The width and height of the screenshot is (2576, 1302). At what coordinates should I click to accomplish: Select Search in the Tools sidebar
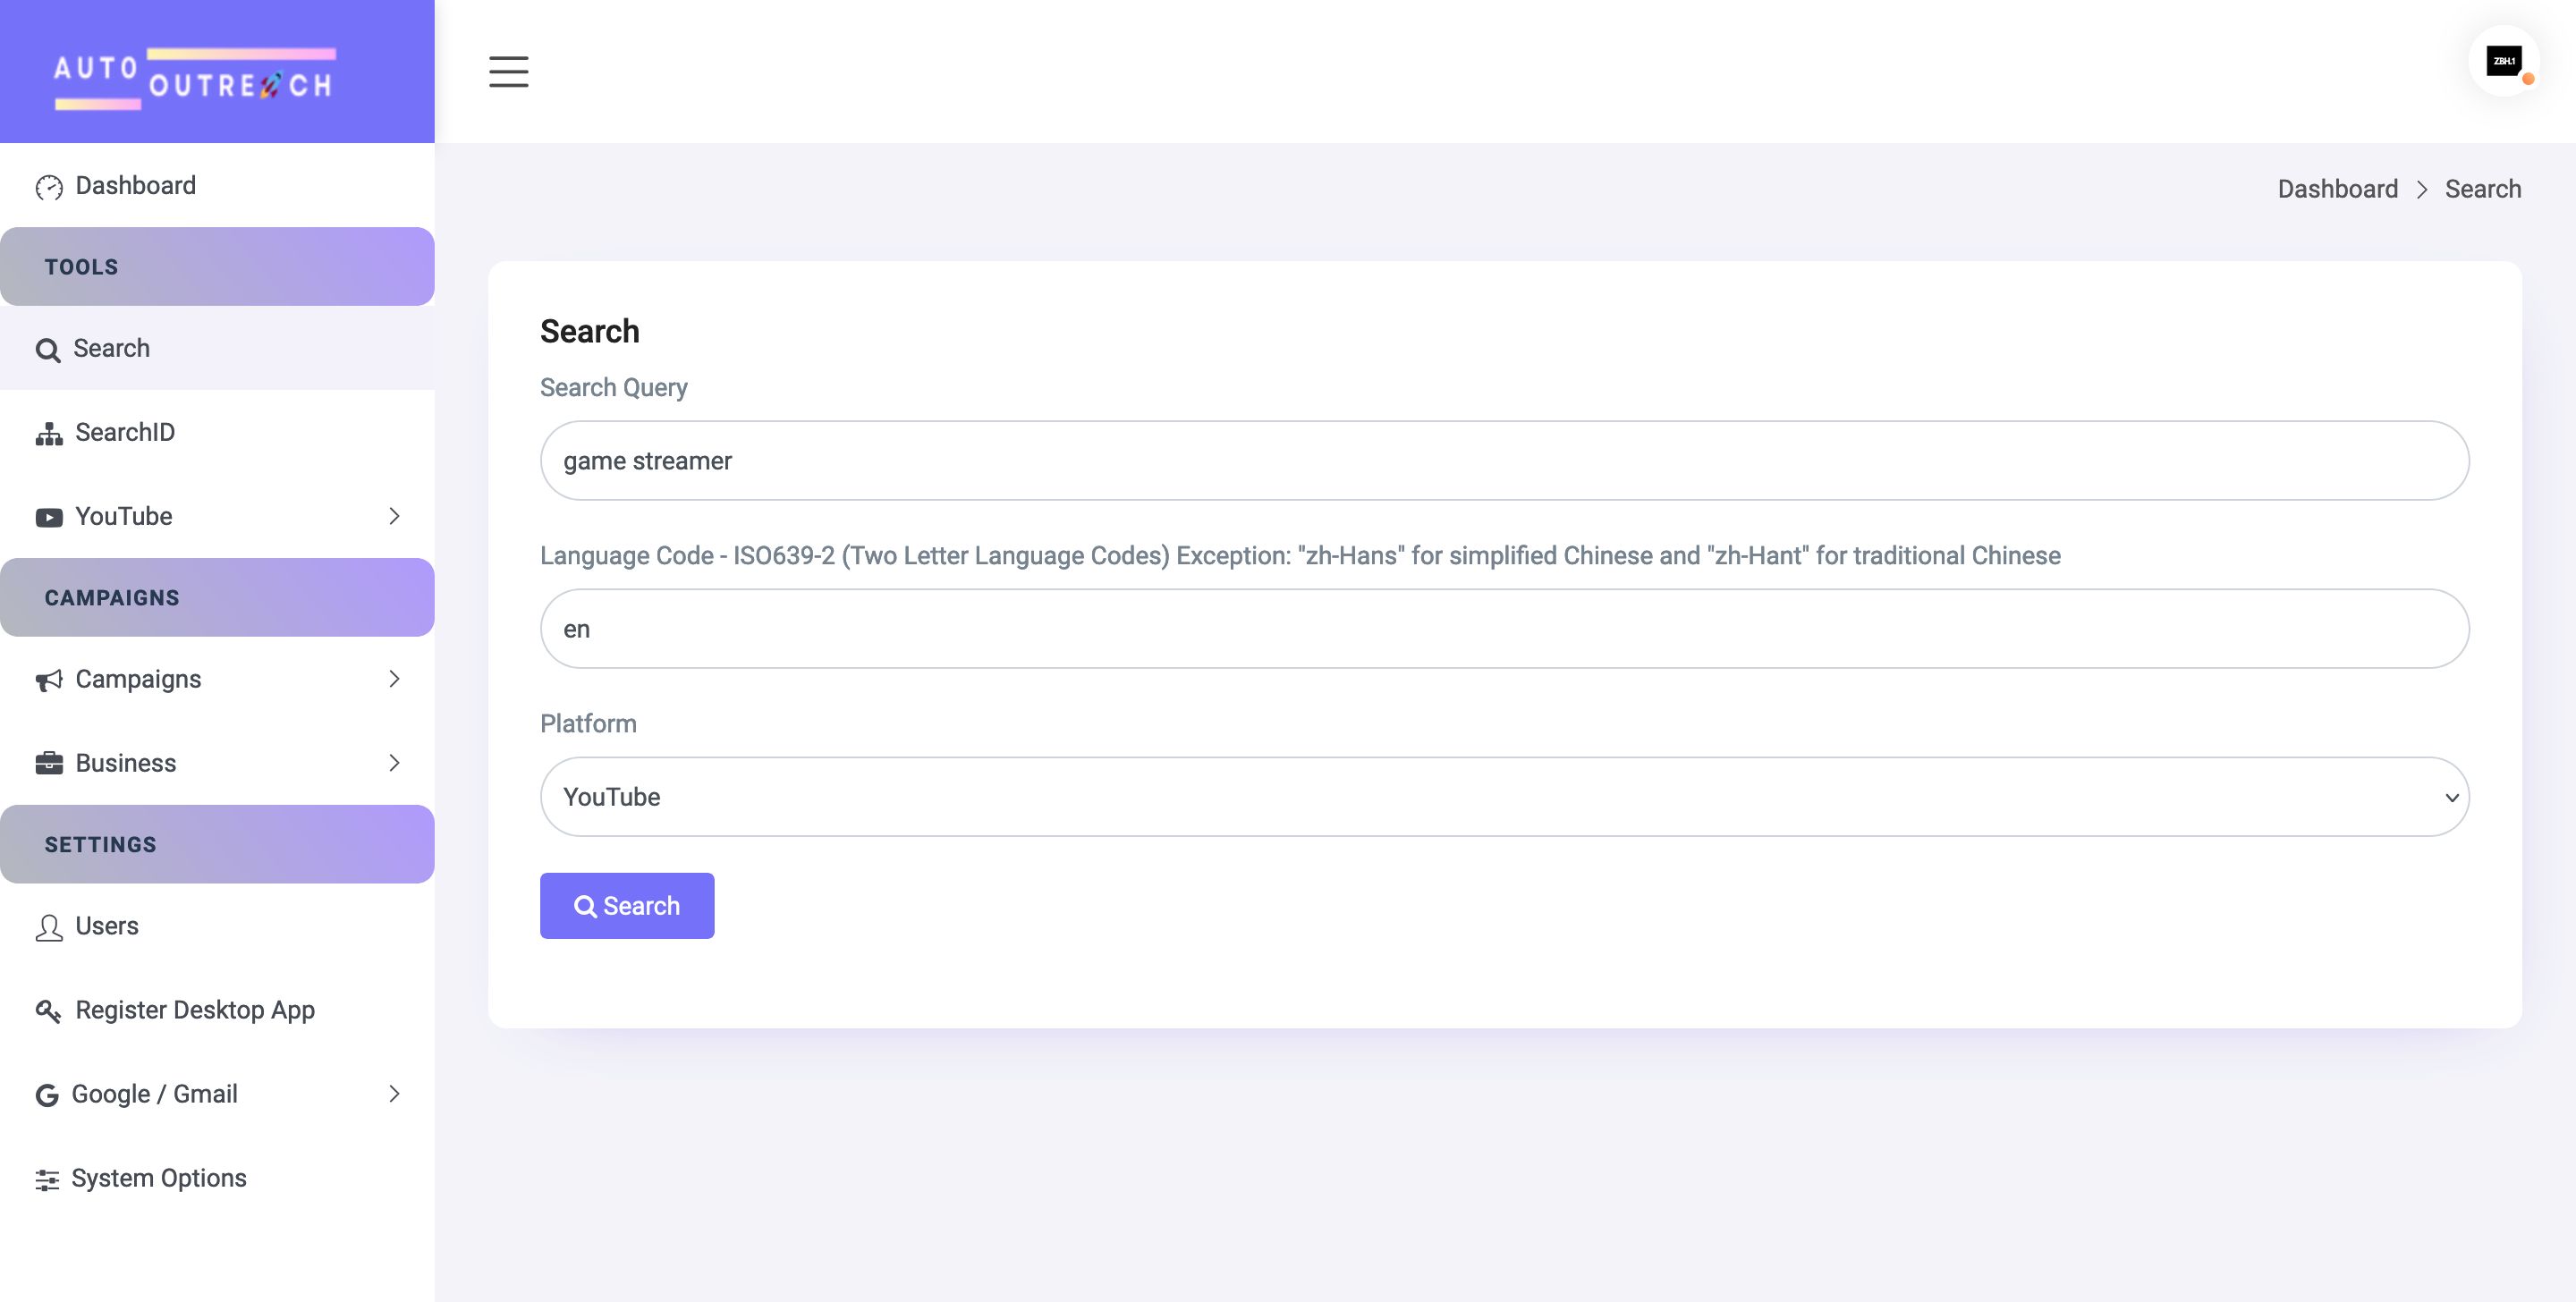pyautogui.click(x=111, y=348)
